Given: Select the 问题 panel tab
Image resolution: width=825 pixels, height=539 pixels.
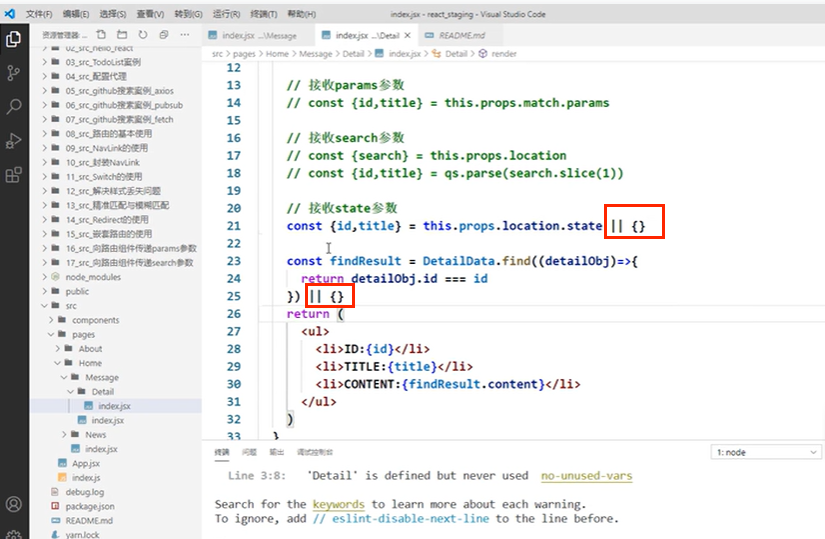Looking at the screenshot, I should pos(249,452).
